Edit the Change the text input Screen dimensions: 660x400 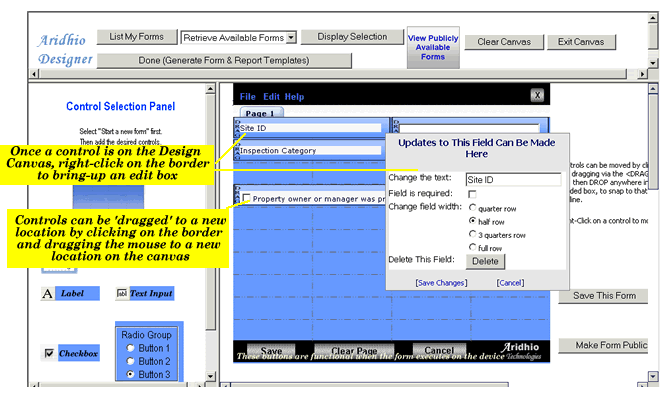coord(514,180)
